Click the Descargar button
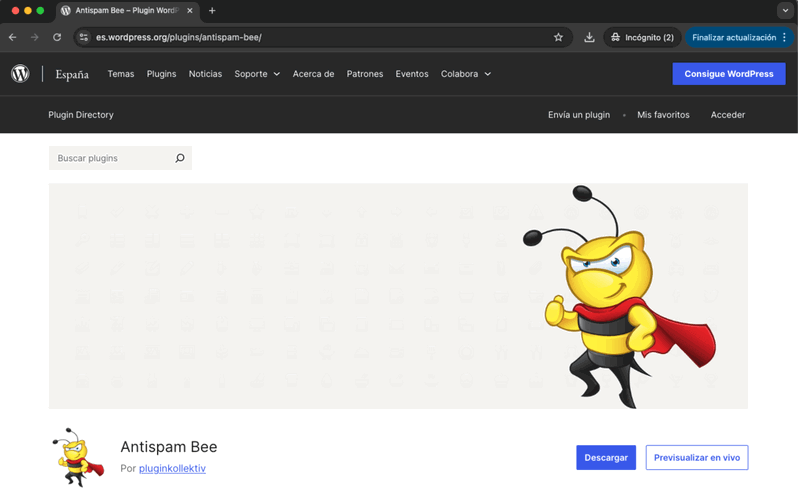 [x=606, y=457]
